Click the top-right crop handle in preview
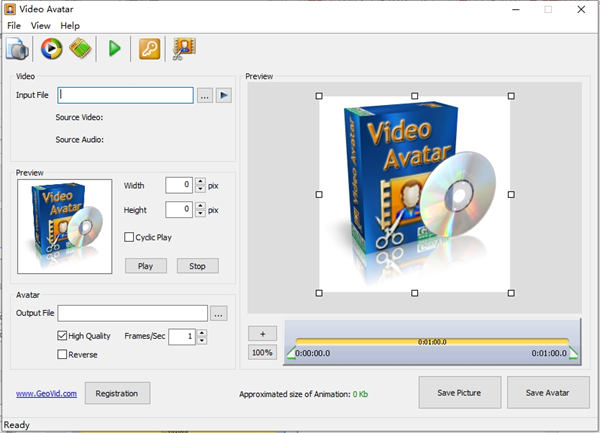600x433 pixels. [x=511, y=96]
